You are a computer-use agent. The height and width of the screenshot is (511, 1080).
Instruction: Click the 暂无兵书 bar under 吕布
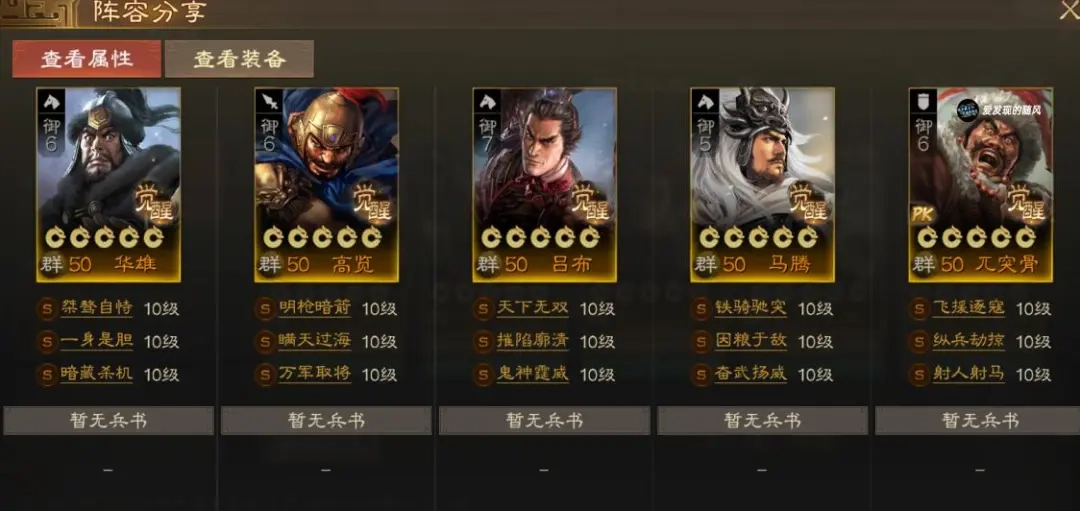[x=545, y=421]
